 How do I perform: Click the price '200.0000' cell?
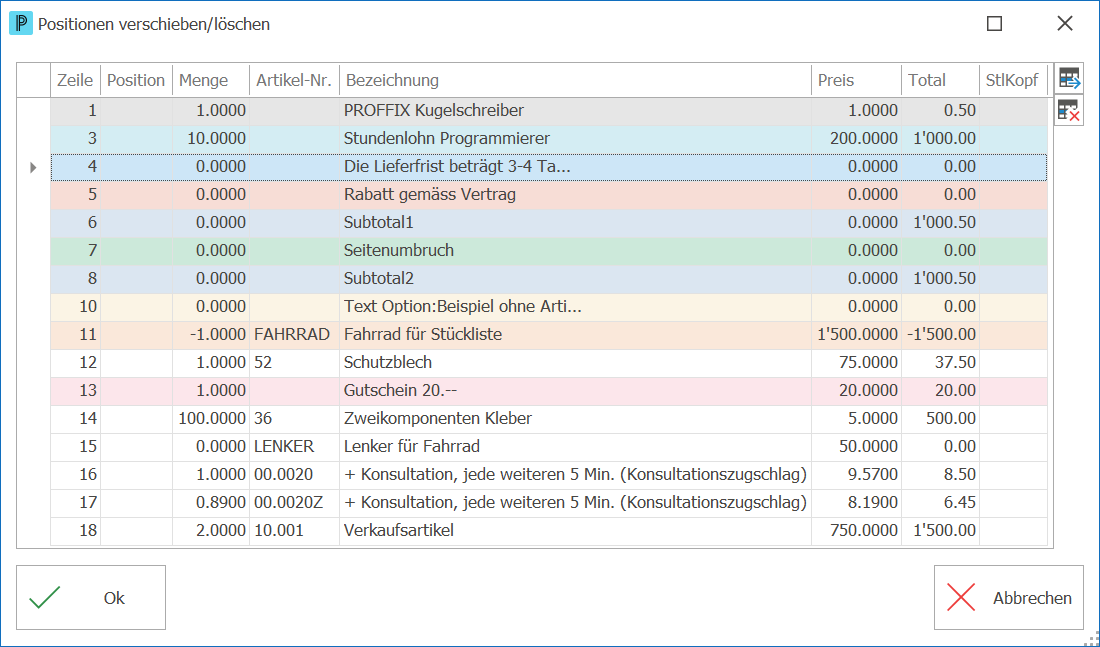point(857,139)
